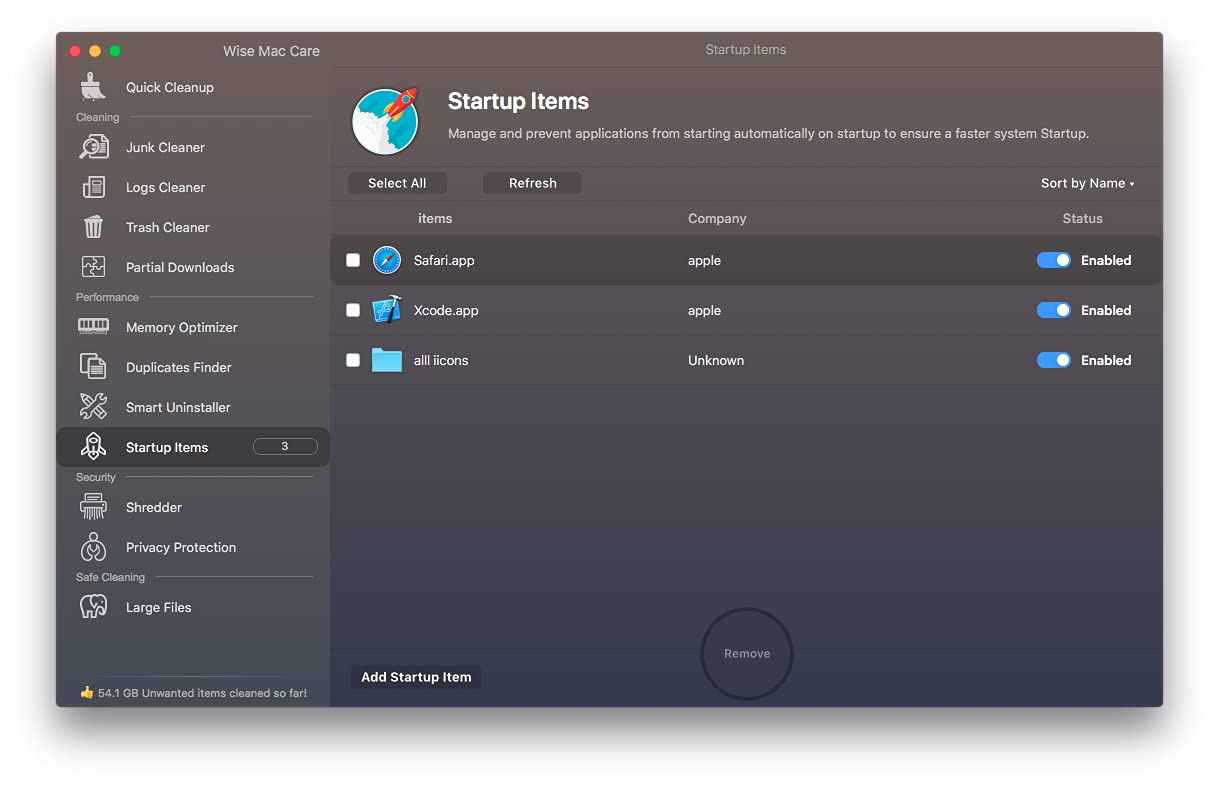
Task: Click the thumbs-up icon in status footer
Action: coord(86,692)
